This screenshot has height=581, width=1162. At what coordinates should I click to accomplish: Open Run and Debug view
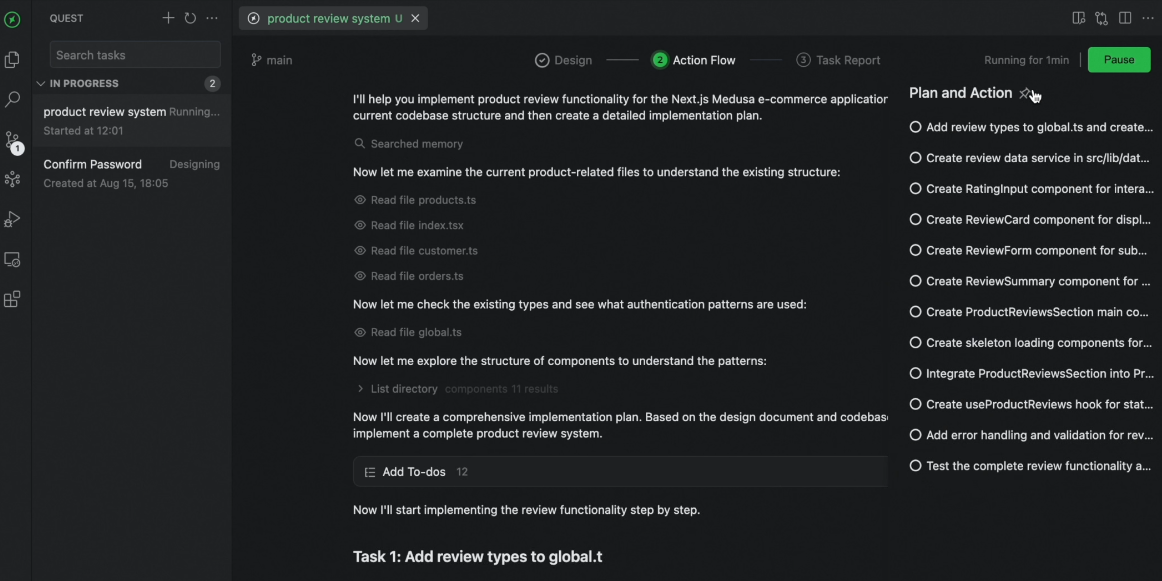click(12, 219)
